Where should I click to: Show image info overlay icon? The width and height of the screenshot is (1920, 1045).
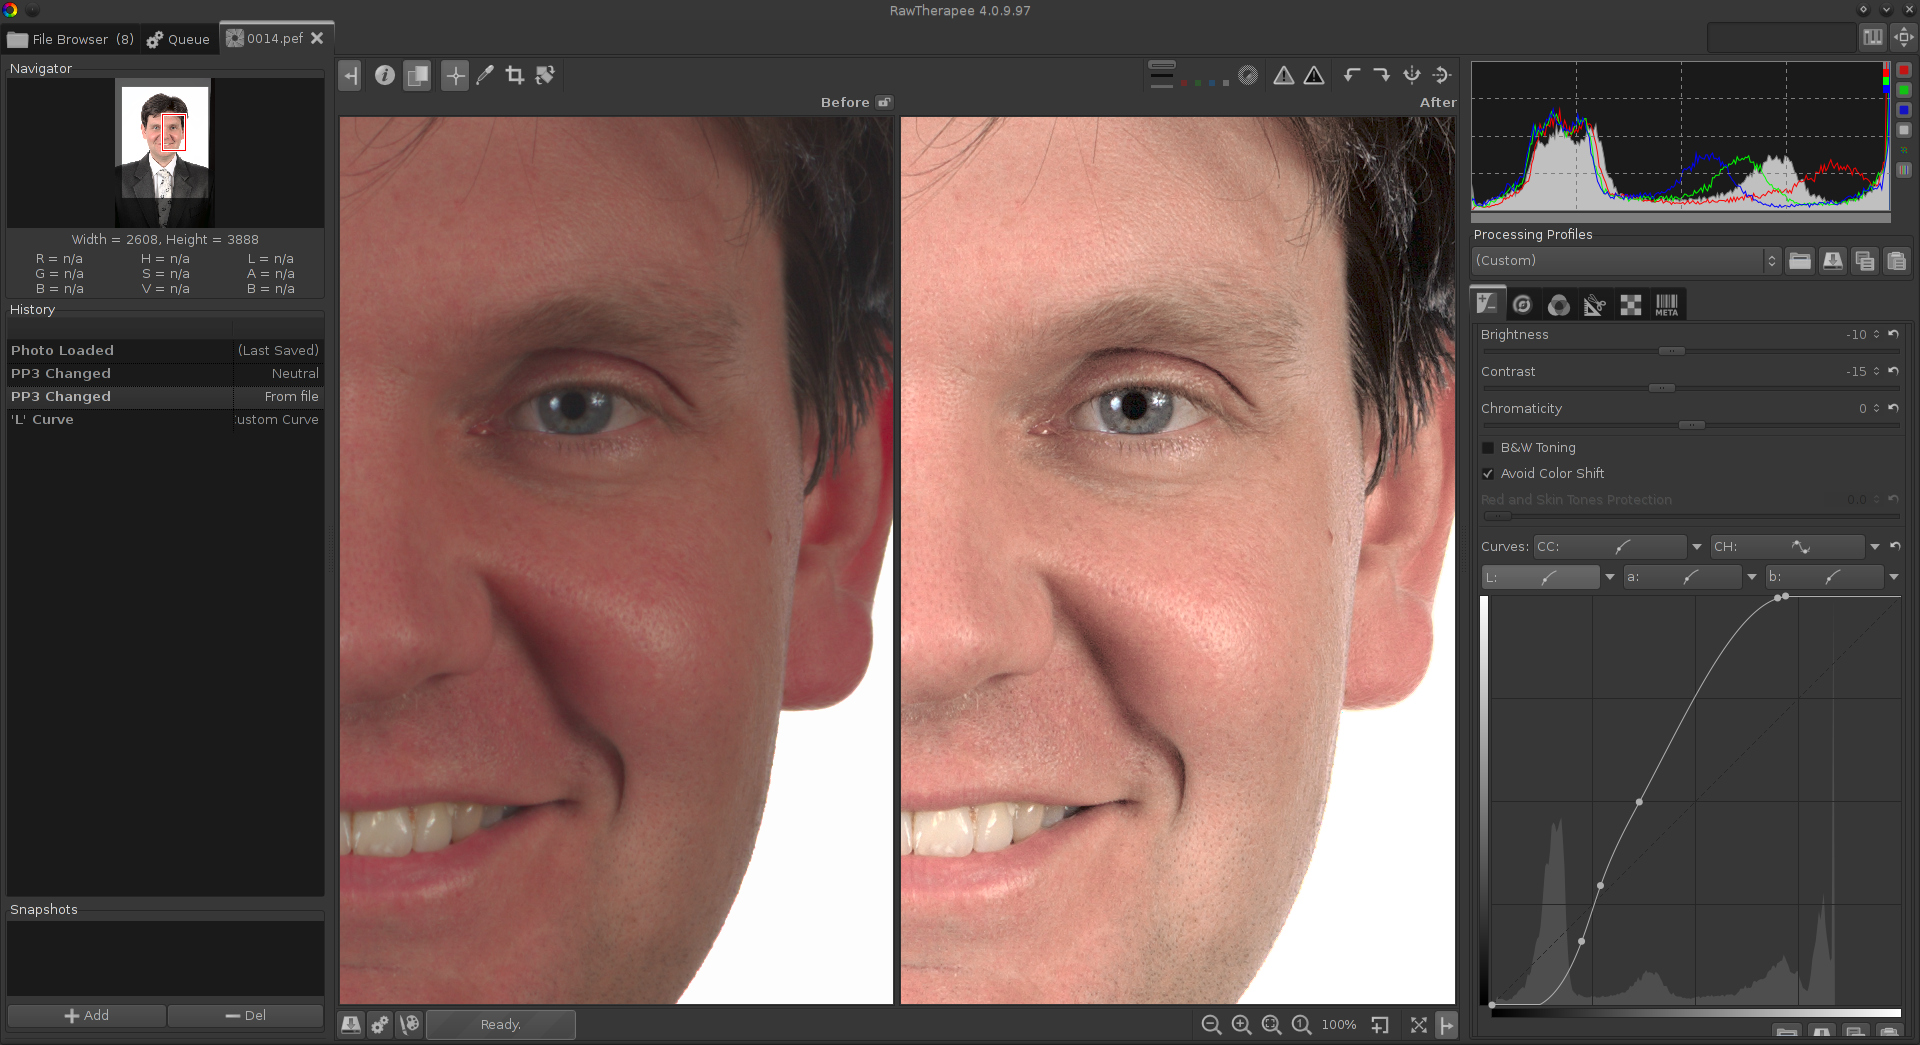click(385, 75)
